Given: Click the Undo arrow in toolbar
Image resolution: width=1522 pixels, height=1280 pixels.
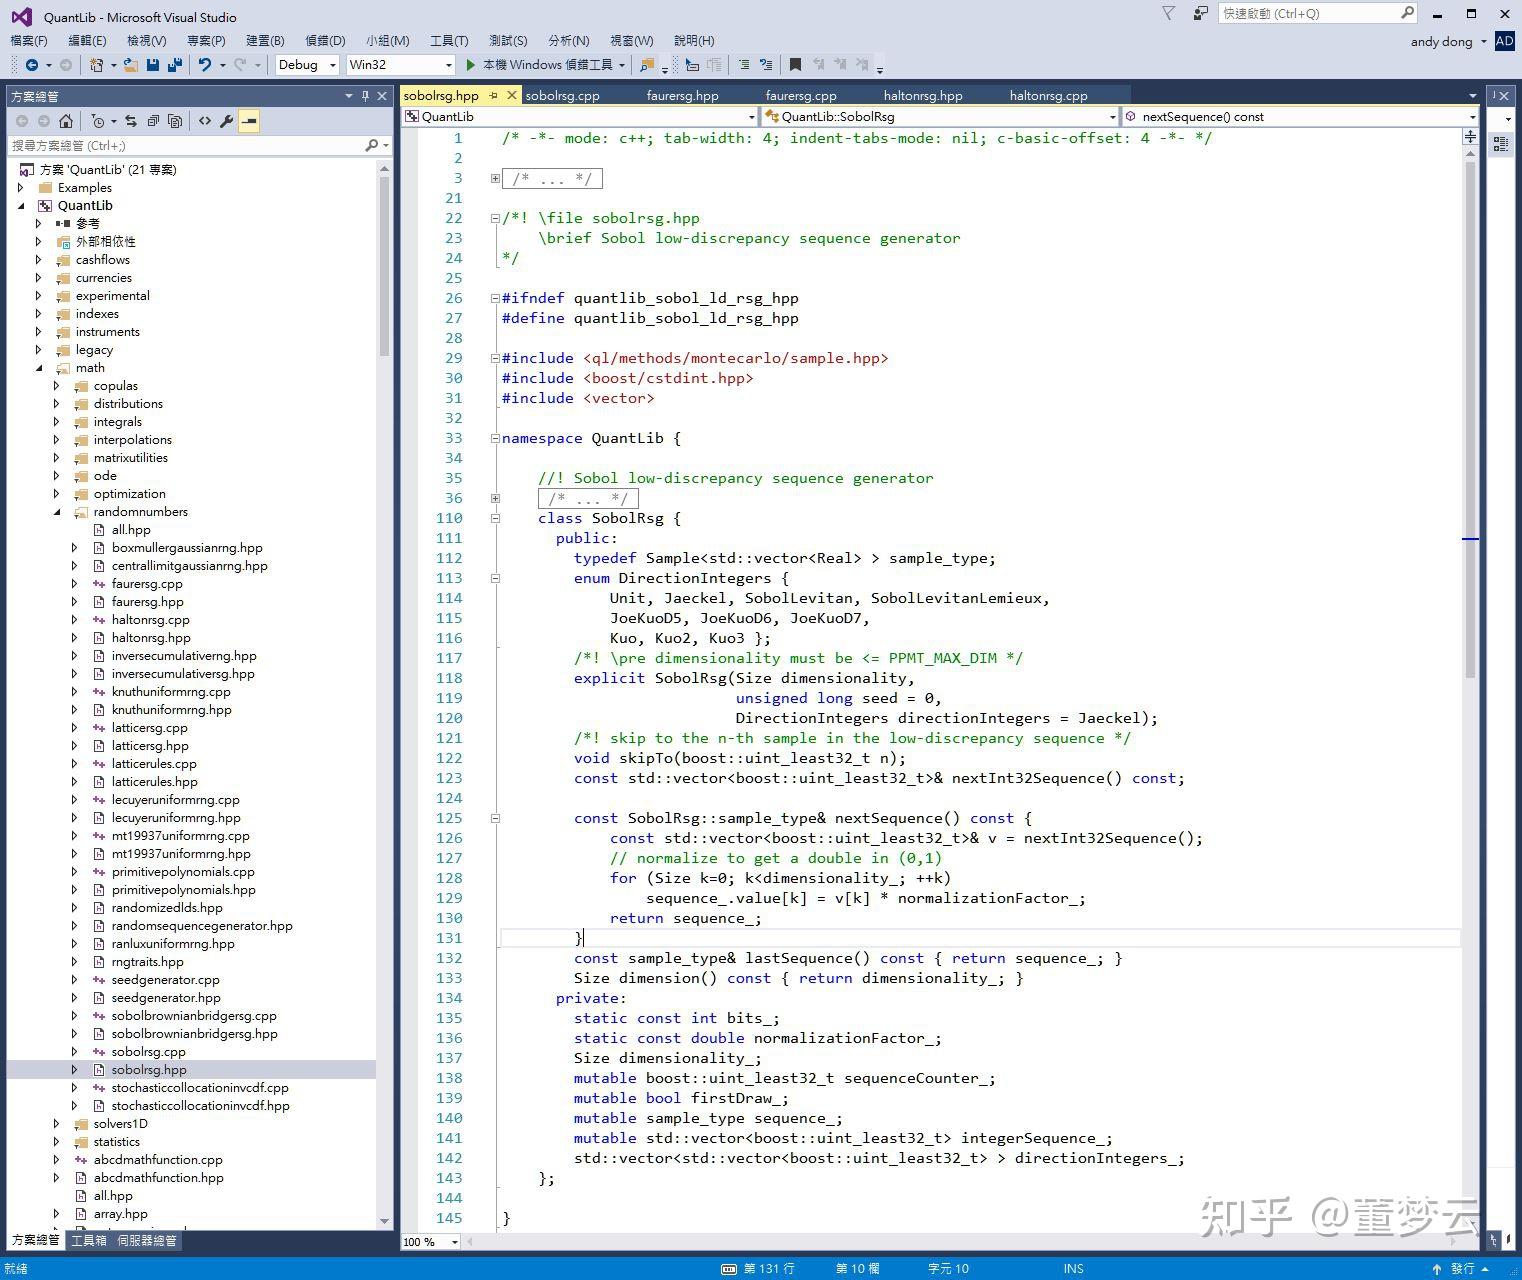Looking at the screenshot, I should (204, 65).
